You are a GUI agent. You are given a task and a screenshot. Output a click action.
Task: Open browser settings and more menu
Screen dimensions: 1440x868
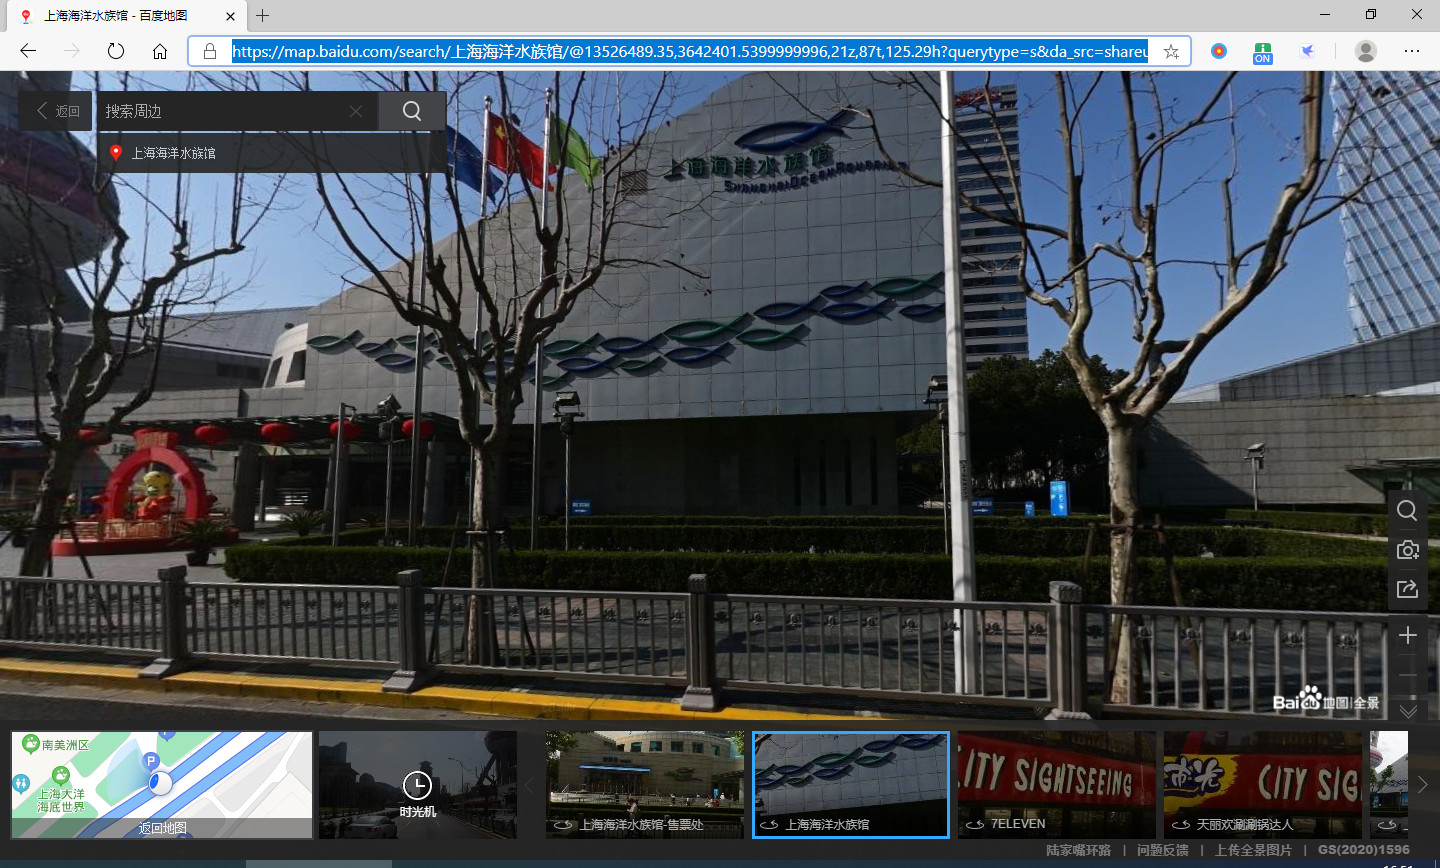coord(1411,51)
